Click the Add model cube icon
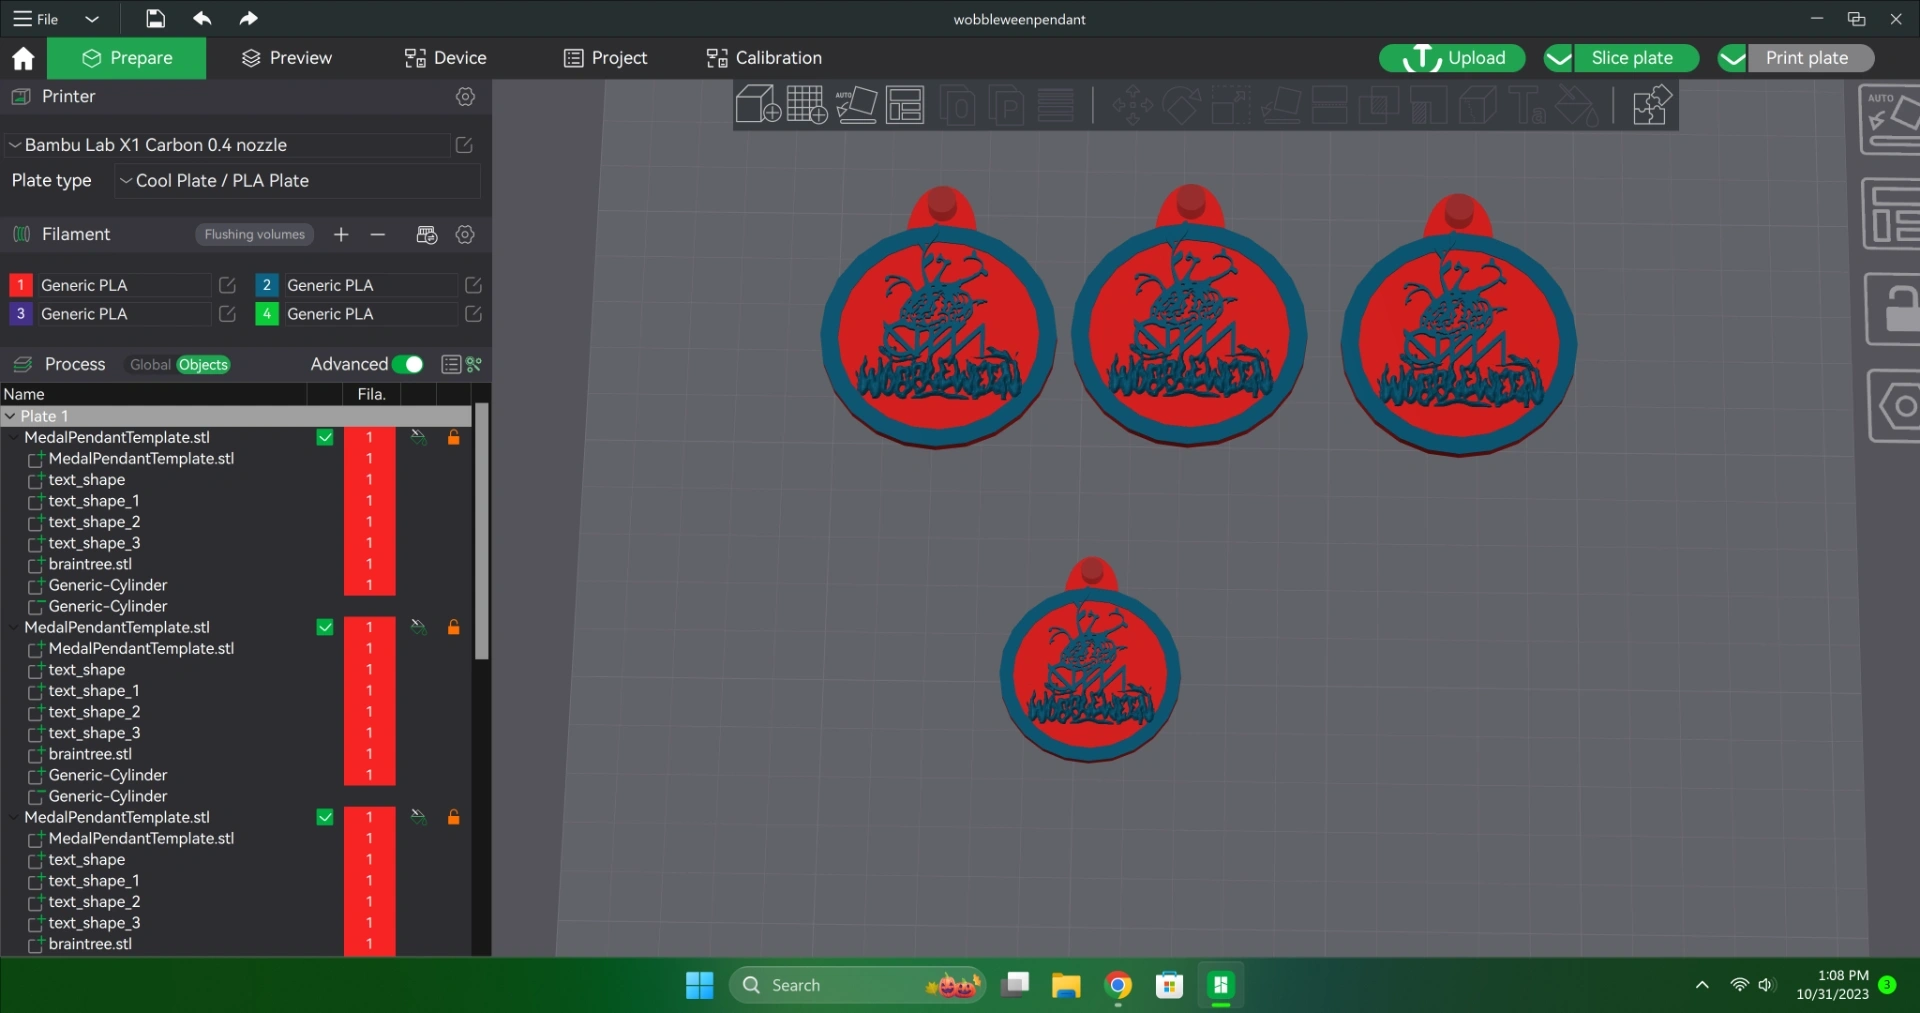 point(757,104)
